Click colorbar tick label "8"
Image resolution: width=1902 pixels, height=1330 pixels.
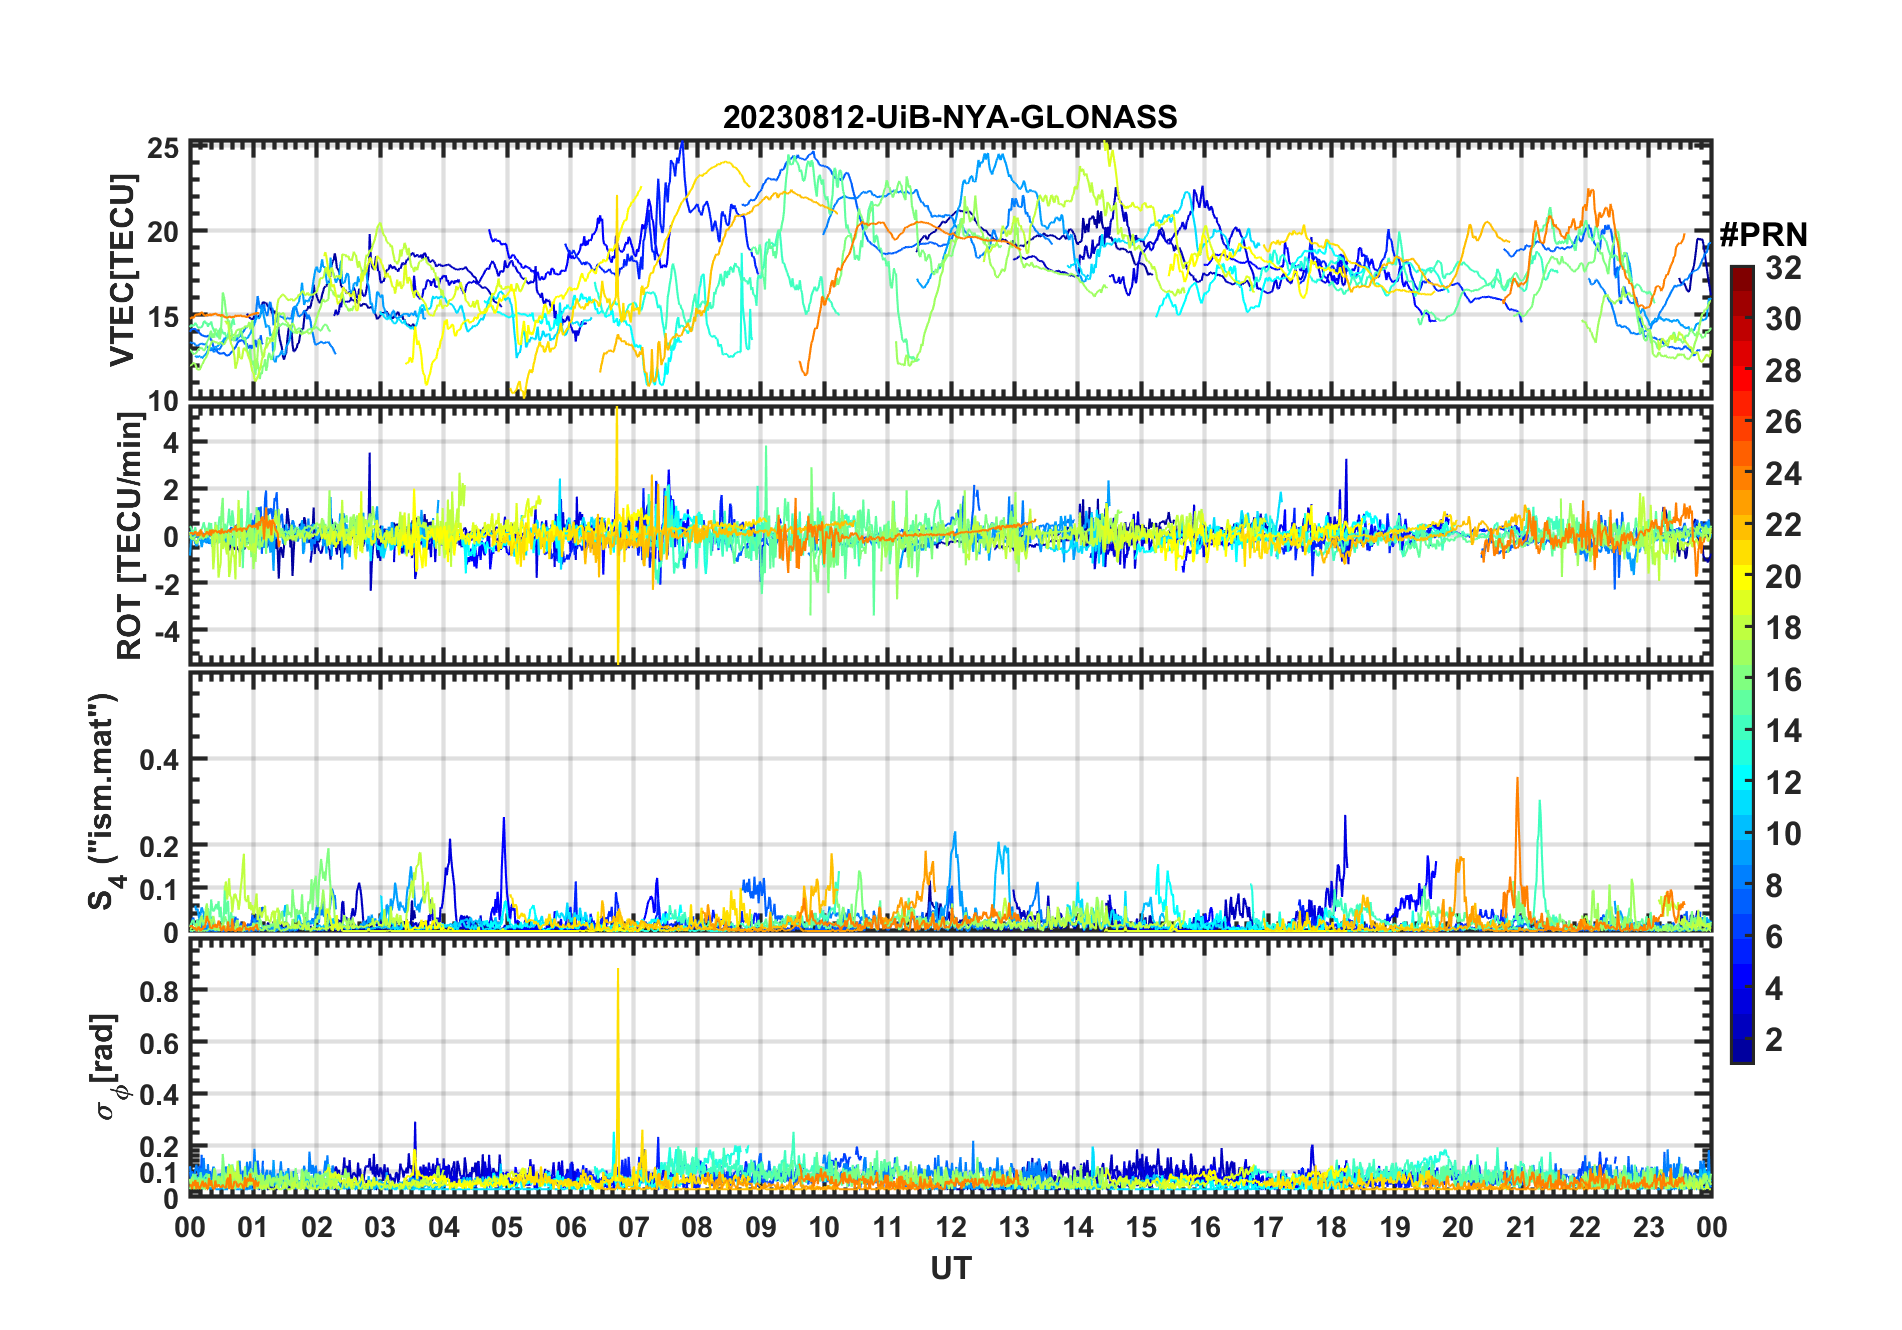1774,885
